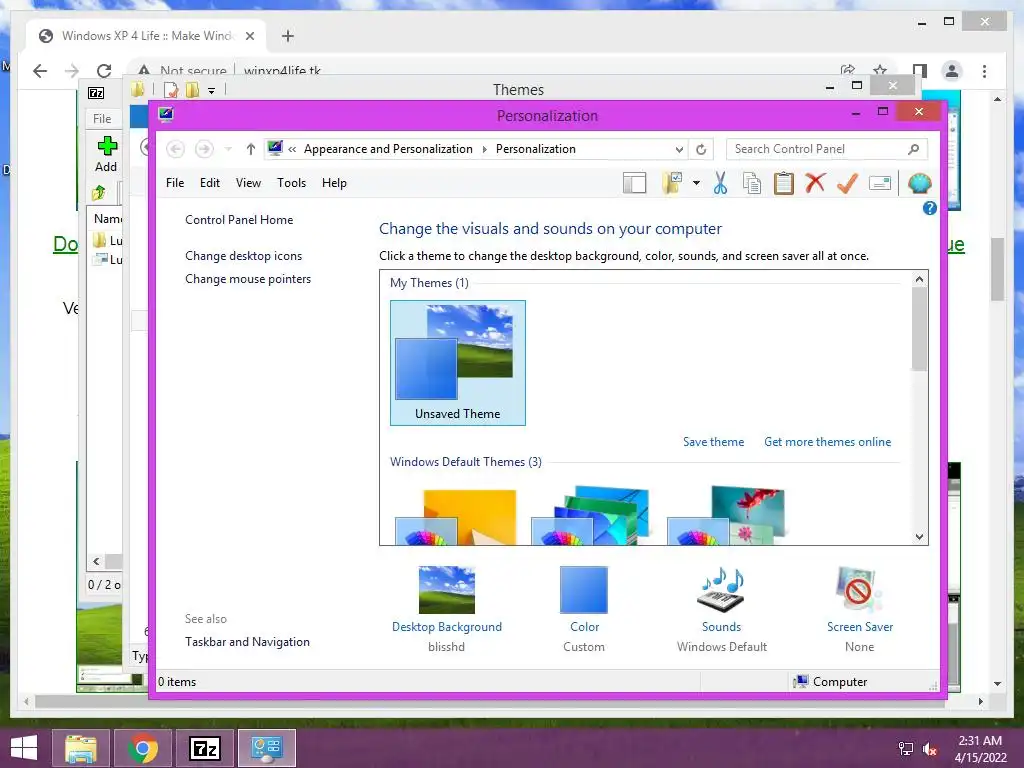Click the Back arrow in Personalization window
The width and height of the screenshot is (1024, 768).
(175, 150)
